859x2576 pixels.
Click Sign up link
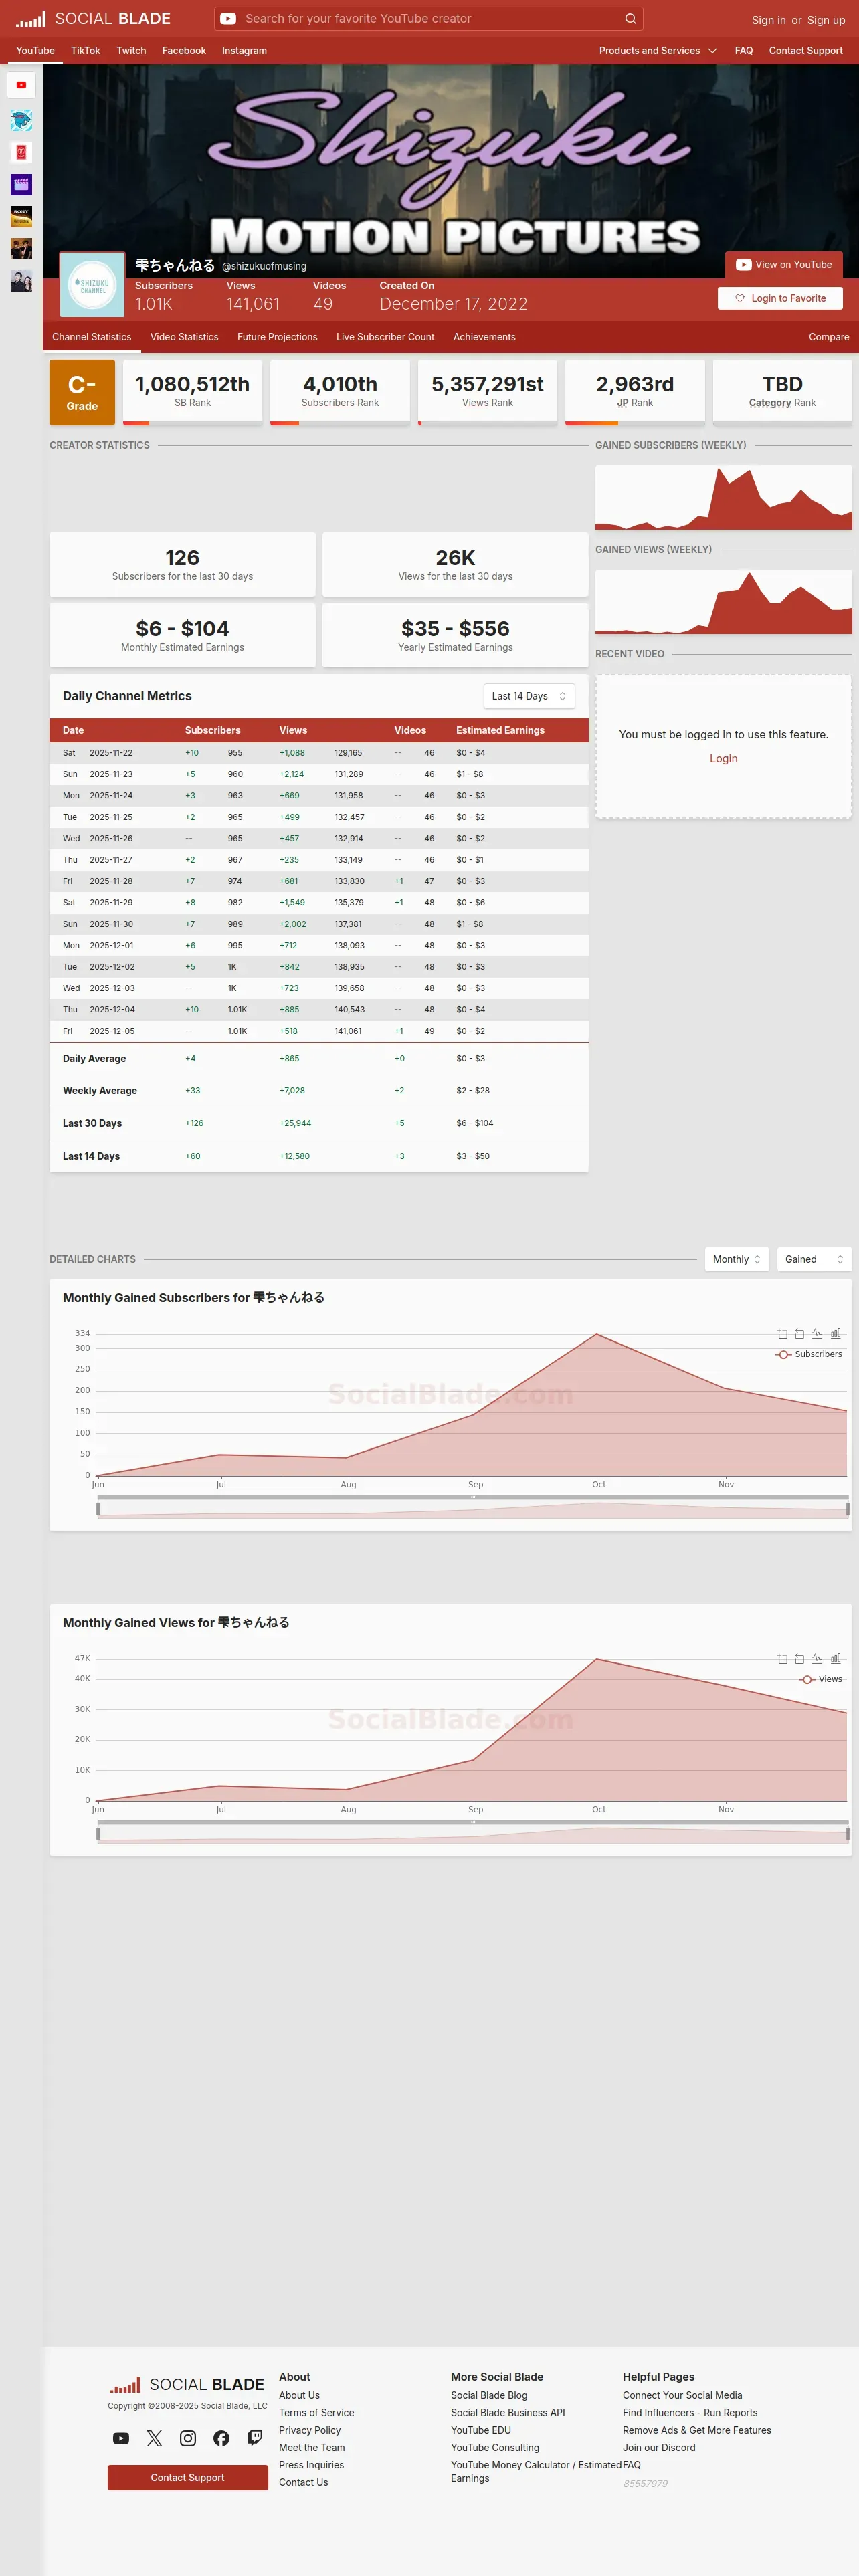click(826, 20)
